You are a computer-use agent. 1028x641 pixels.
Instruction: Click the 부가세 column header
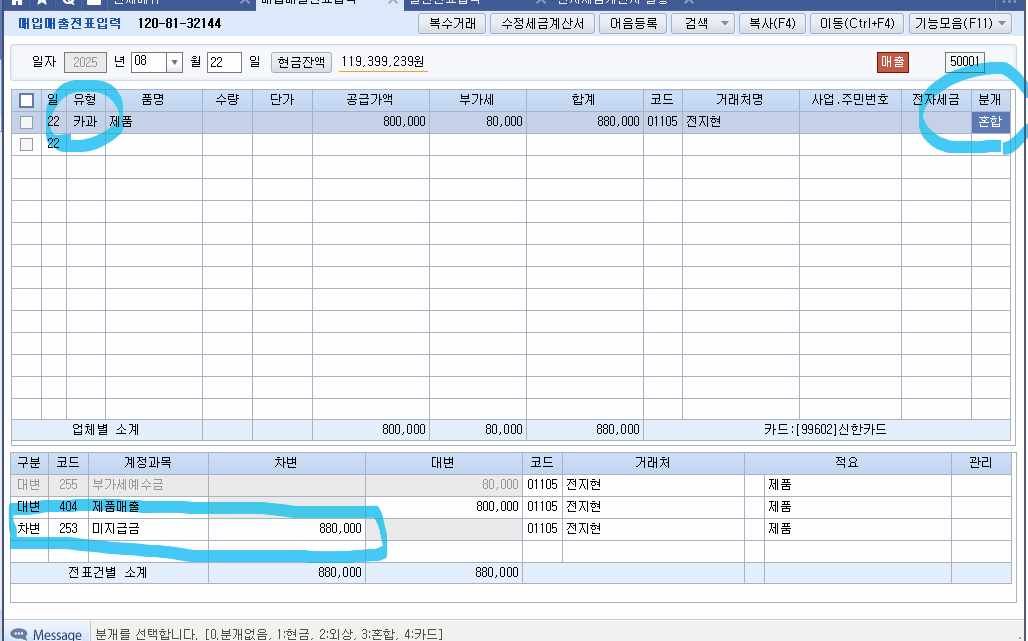[x=477, y=100]
